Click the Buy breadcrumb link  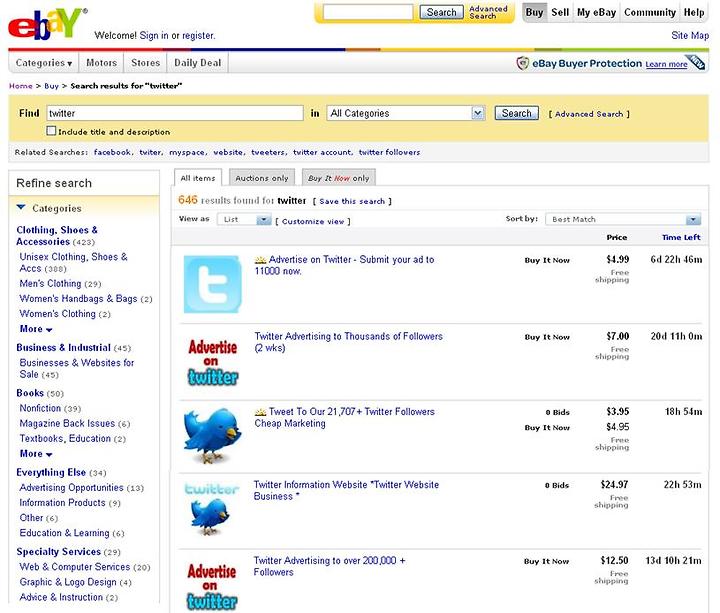coord(51,86)
